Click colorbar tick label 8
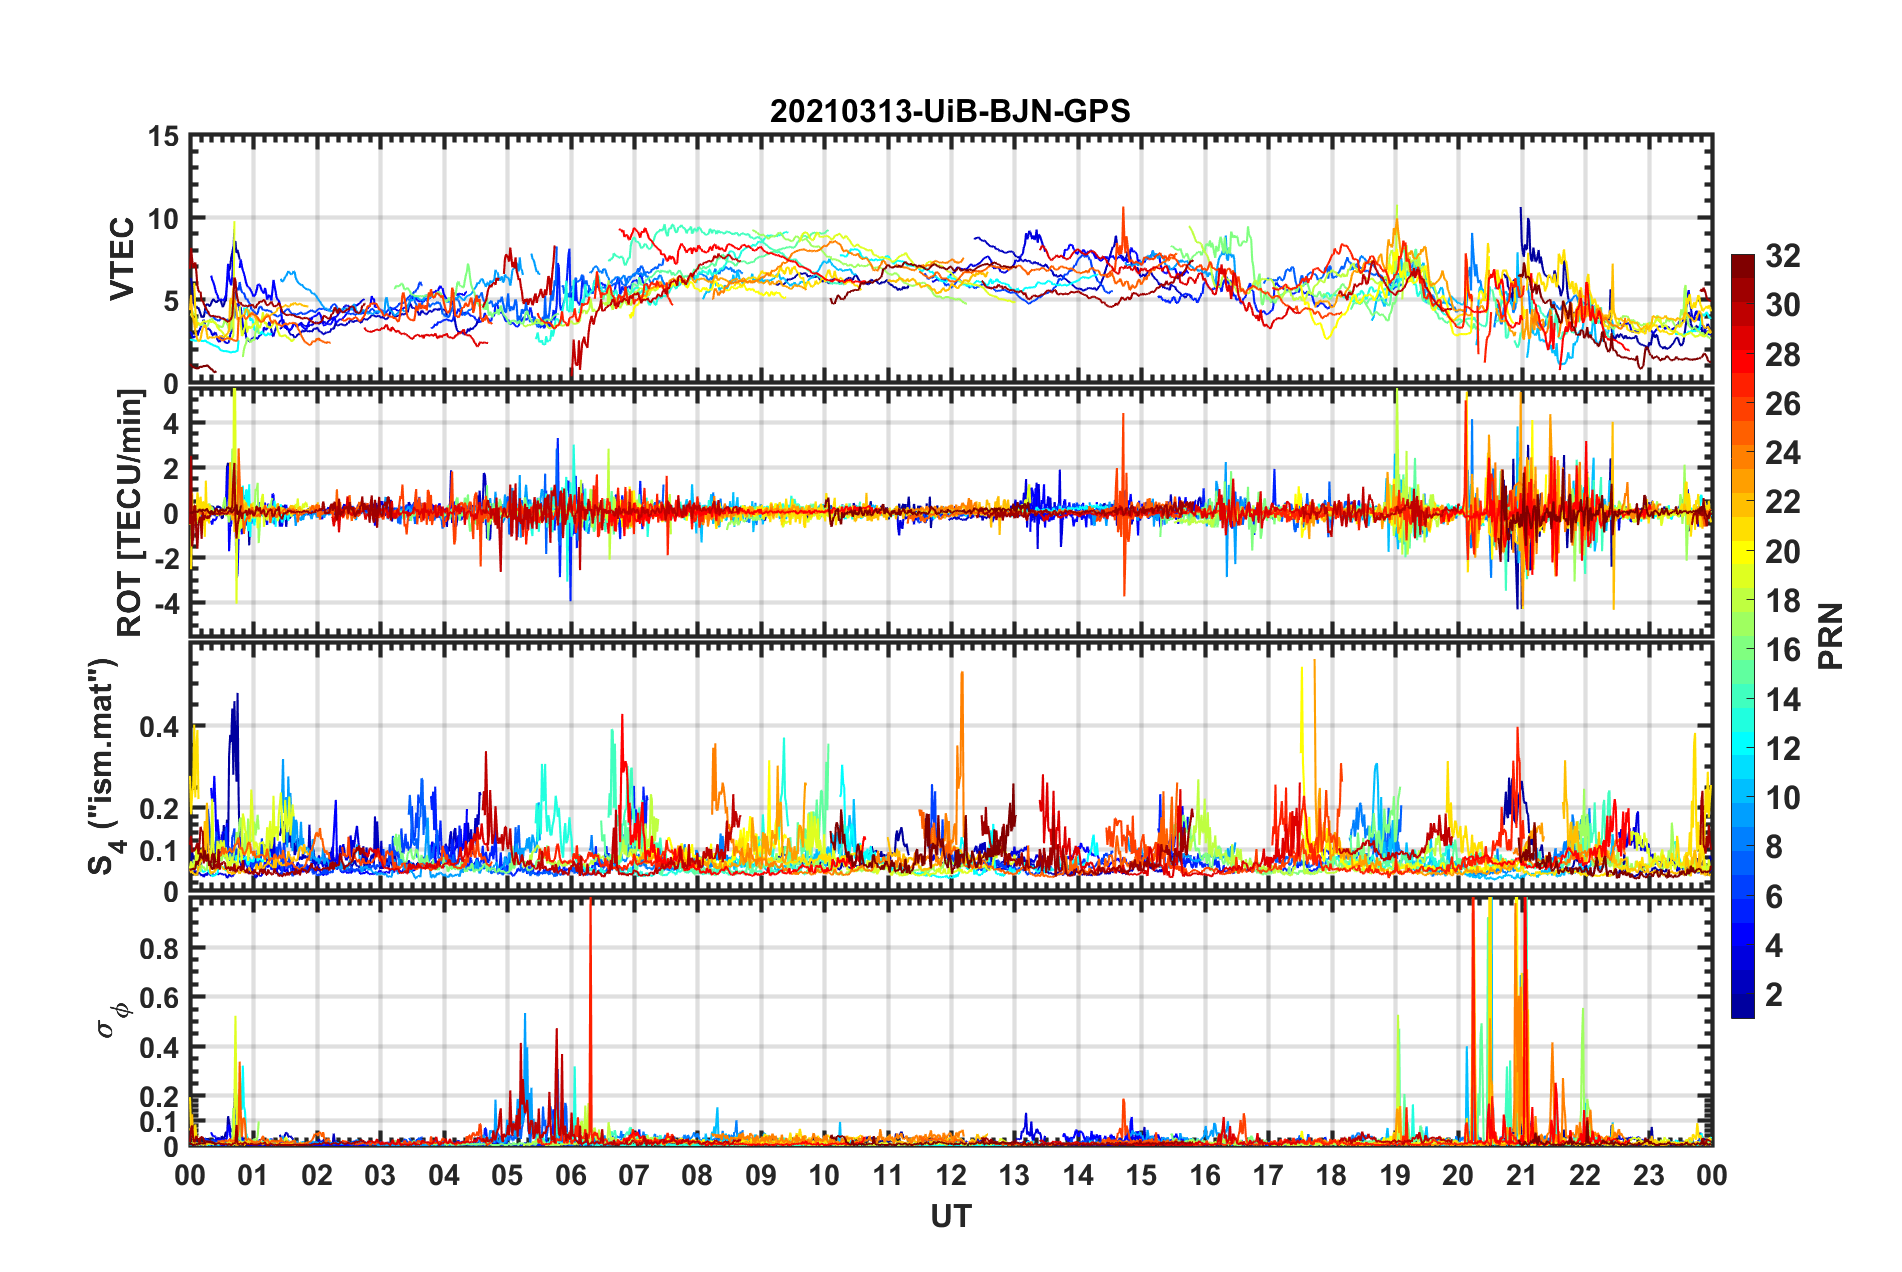 1773,847
